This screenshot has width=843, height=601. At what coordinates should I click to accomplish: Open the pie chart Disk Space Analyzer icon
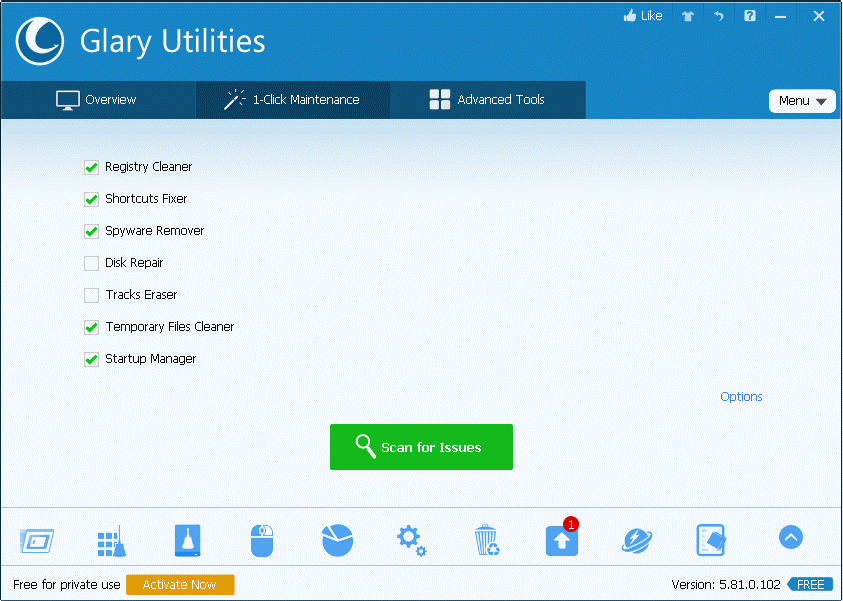pyautogui.click(x=337, y=540)
